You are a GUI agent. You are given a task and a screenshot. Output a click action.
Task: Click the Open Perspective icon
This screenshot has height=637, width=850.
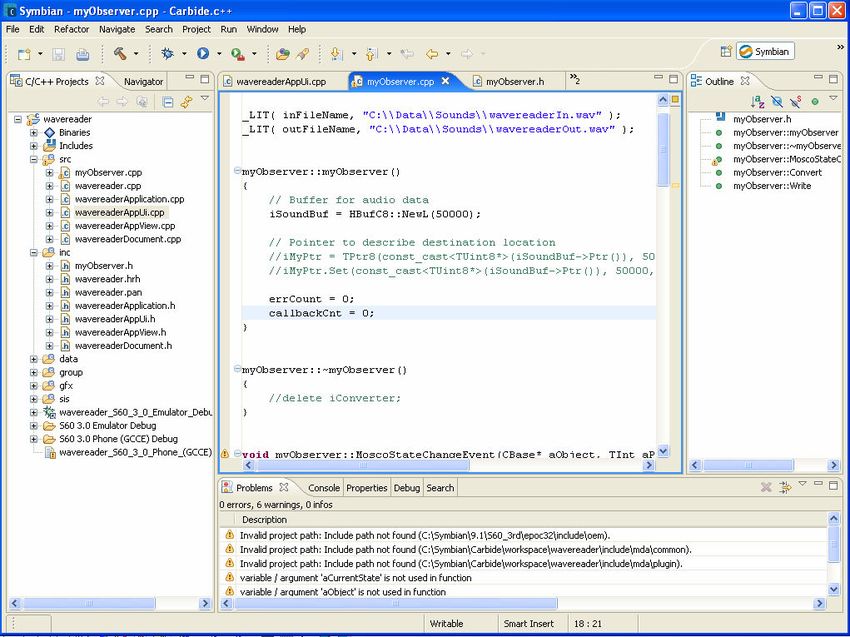point(726,52)
